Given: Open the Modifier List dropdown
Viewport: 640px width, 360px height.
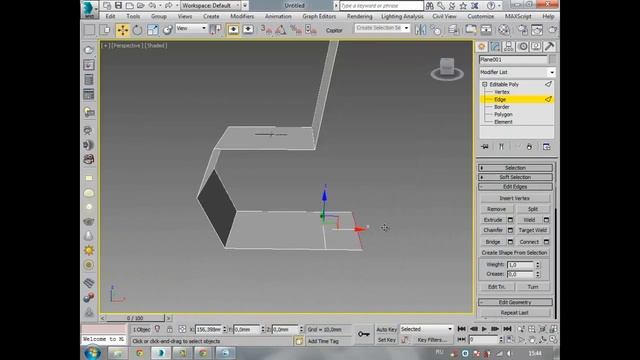Looking at the screenshot, I should tap(517, 72).
